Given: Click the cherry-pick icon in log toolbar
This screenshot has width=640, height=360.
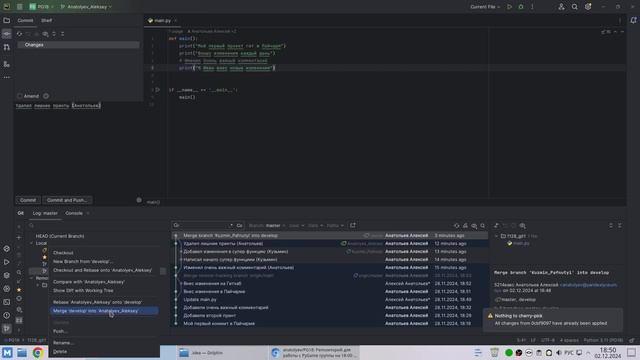Looking at the screenshot, I should tap(465, 226).
